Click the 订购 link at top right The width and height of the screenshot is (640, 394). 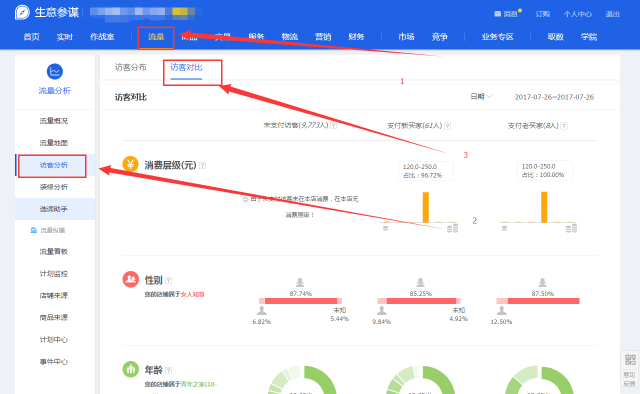543,14
